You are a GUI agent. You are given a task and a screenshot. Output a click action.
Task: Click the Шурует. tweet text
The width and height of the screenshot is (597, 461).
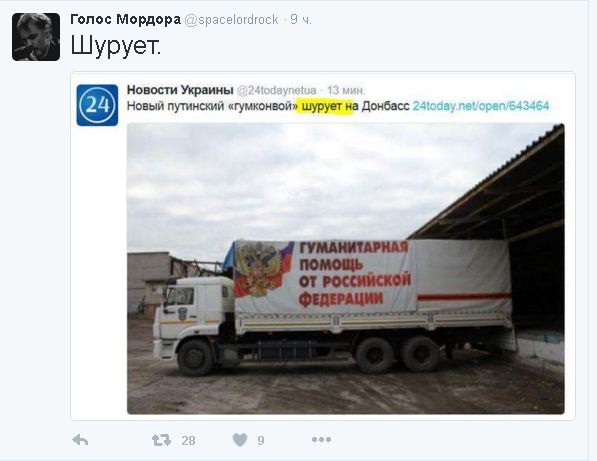(116, 46)
